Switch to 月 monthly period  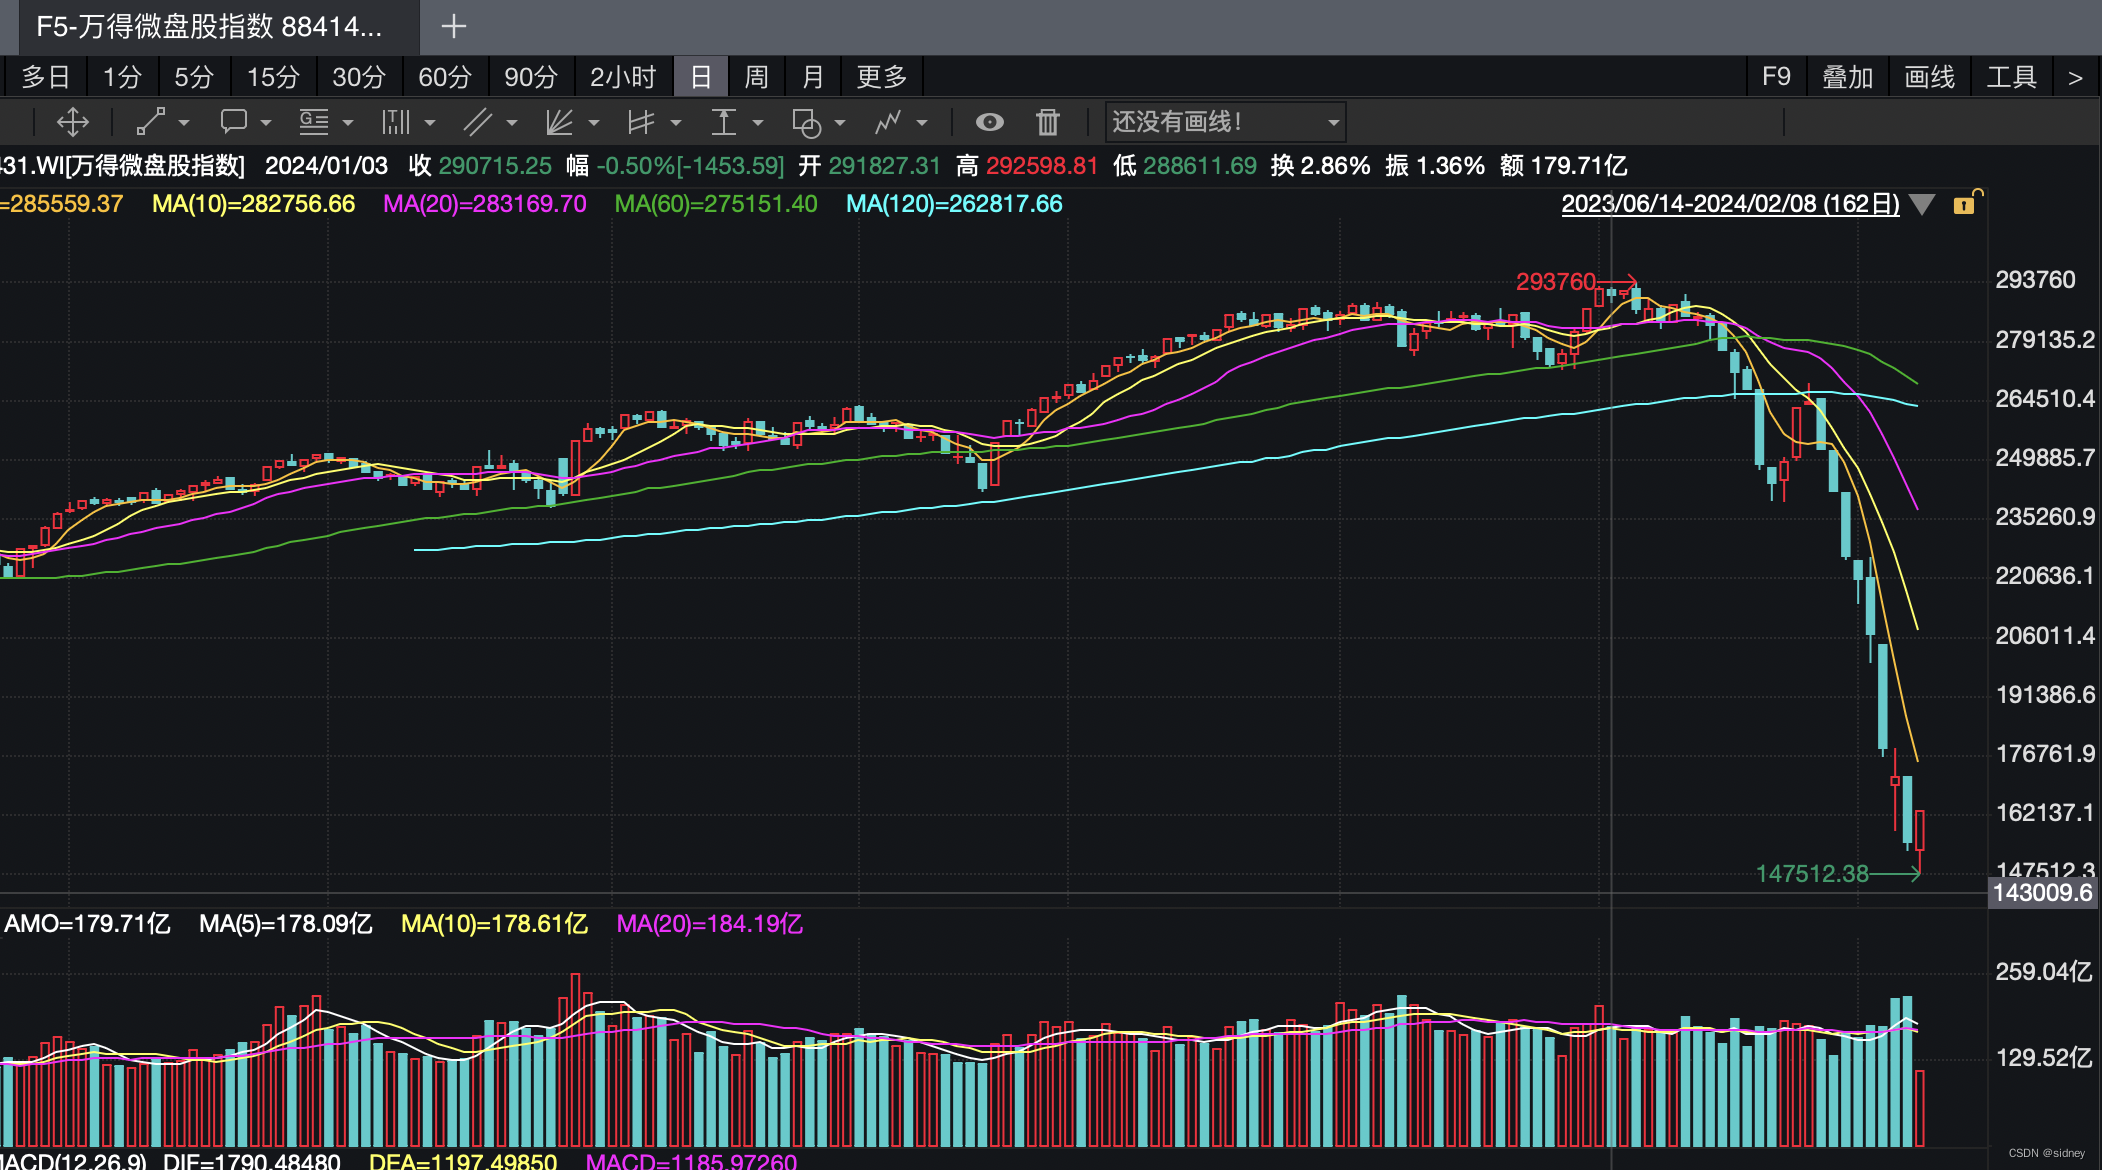pos(813,77)
